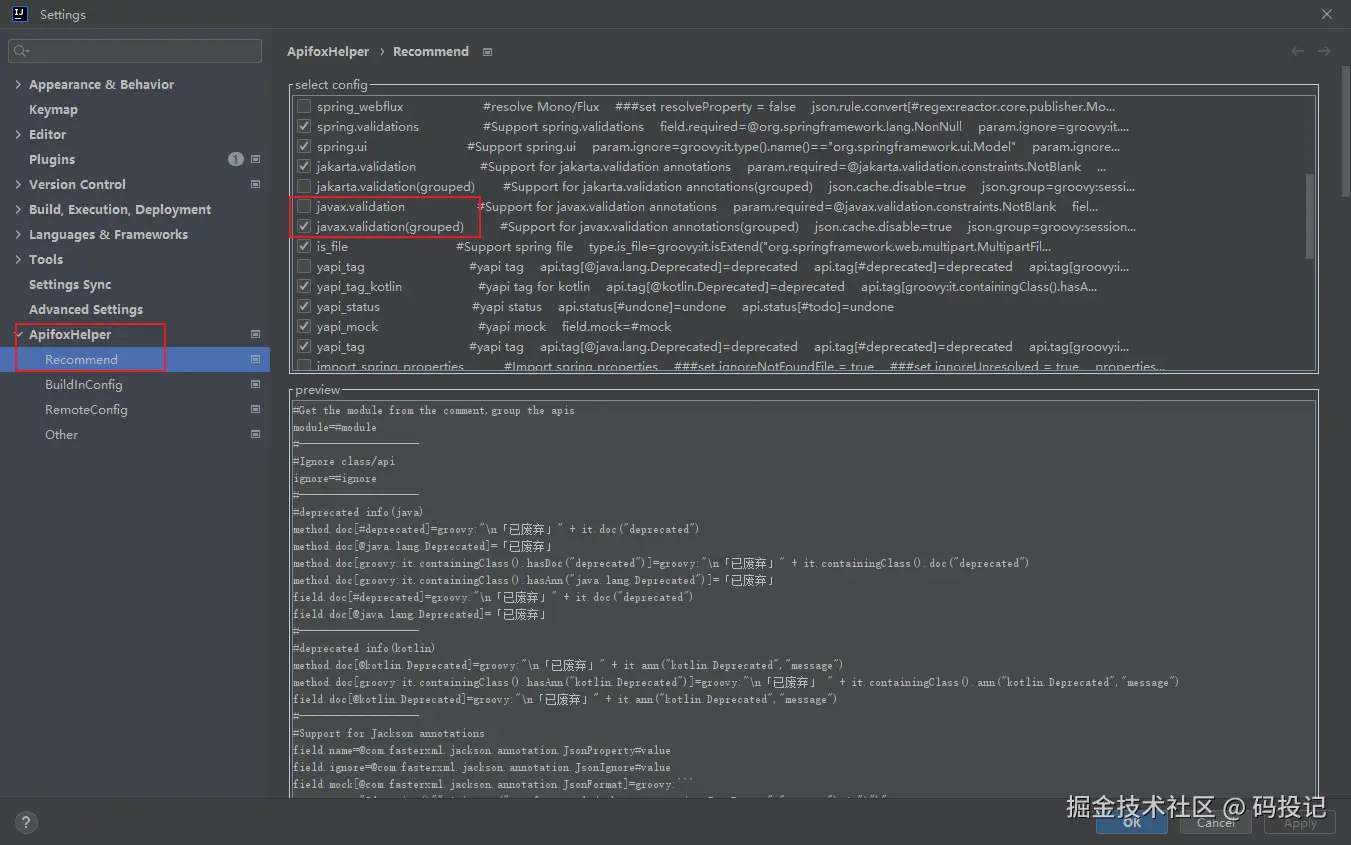Toggle the spring.ui checkbox
1351x845 pixels.
[304, 146]
